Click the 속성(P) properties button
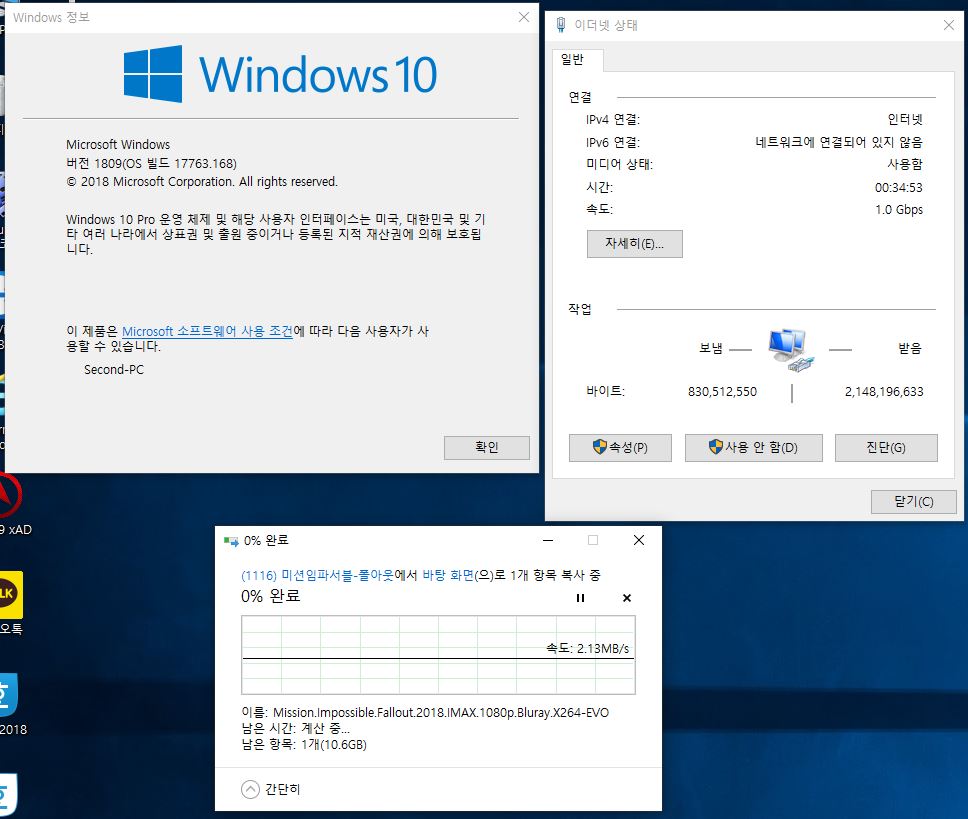Viewport: 968px width, 819px height. click(620, 447)
